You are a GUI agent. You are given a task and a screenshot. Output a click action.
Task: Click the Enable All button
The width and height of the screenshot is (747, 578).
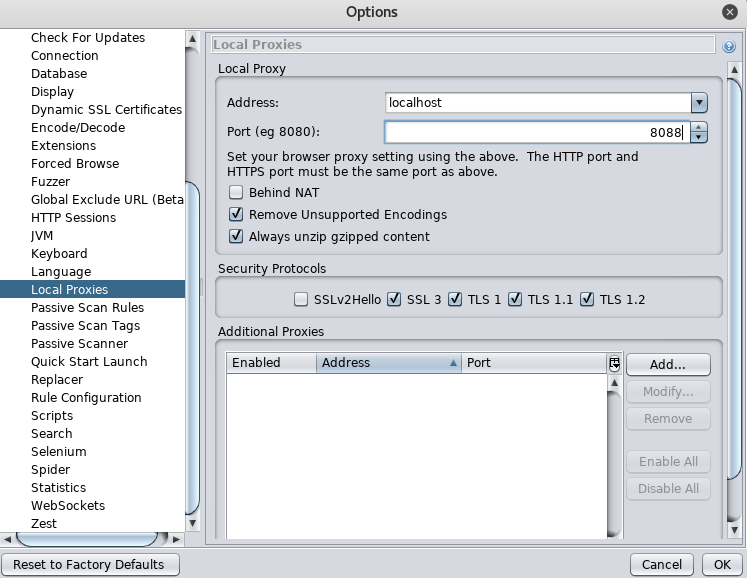coord(668,462)
